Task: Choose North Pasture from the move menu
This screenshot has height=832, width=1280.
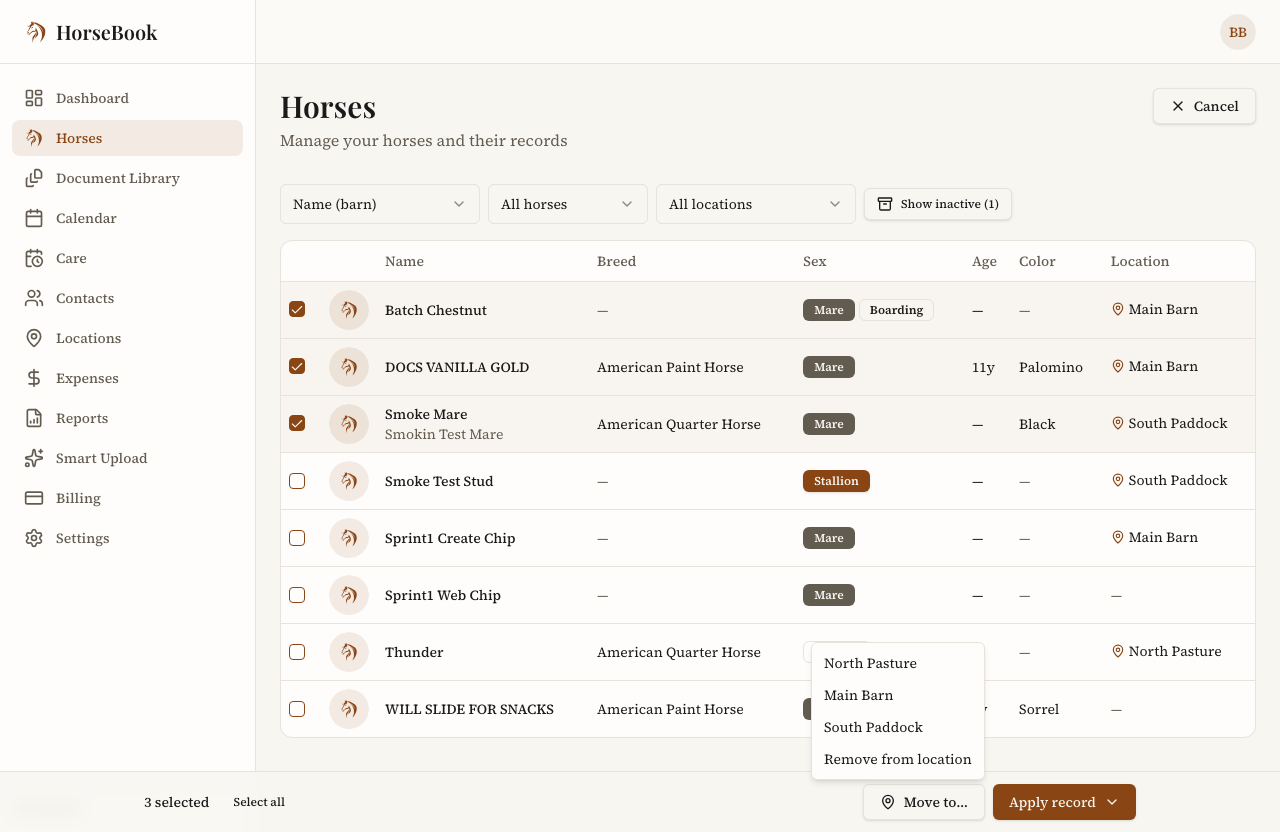Action: (898, 663)
